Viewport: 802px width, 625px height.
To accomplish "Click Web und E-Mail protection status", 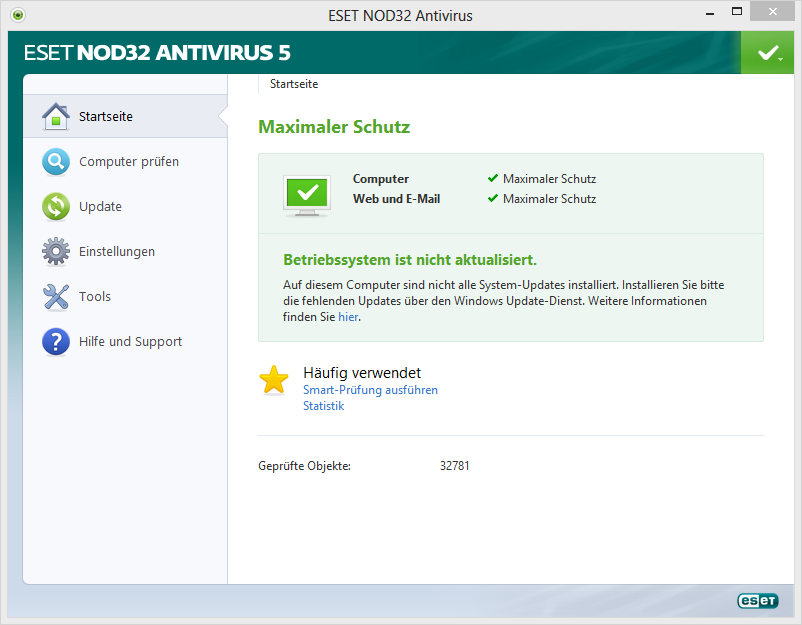I will (x=549, y=199).
